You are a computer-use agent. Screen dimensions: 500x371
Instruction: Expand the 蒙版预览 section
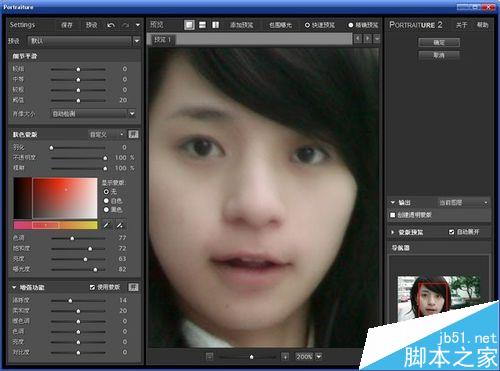392,232
